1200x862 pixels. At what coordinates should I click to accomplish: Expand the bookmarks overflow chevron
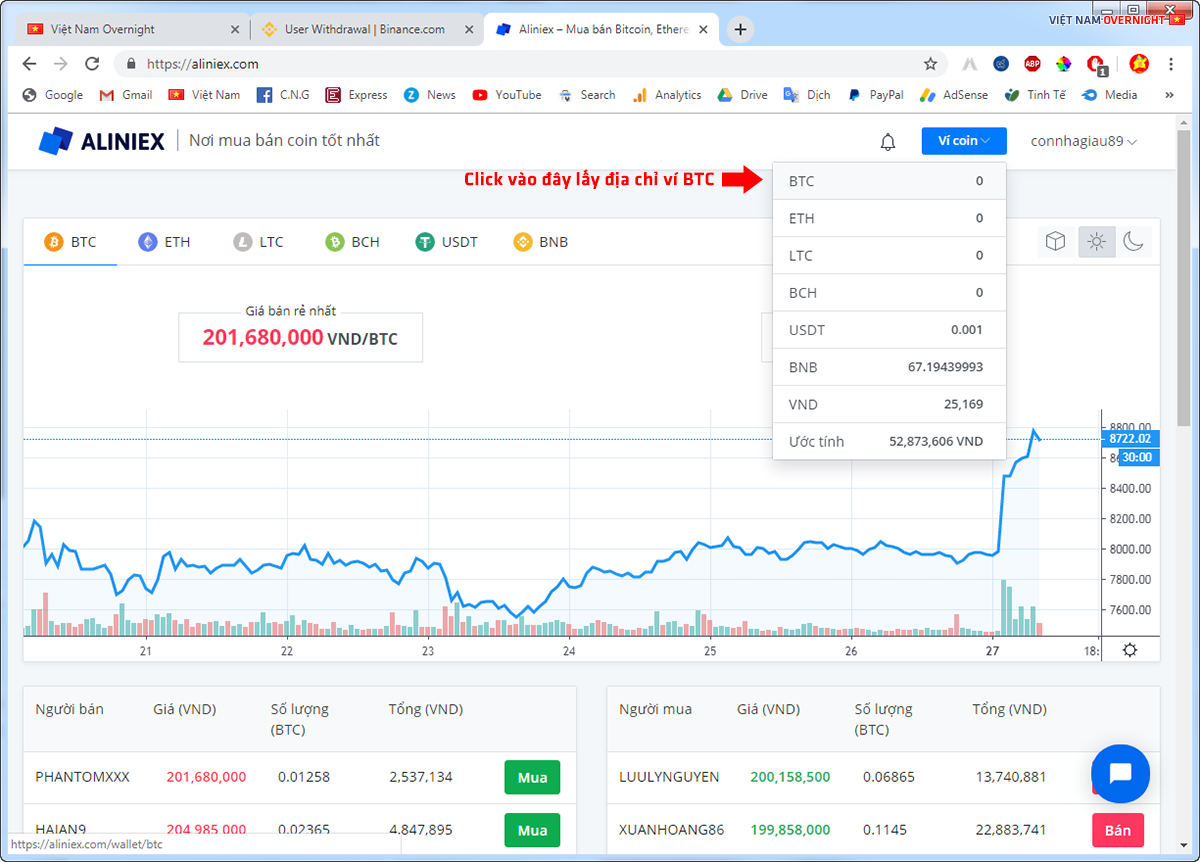(x=1170, y=95)
